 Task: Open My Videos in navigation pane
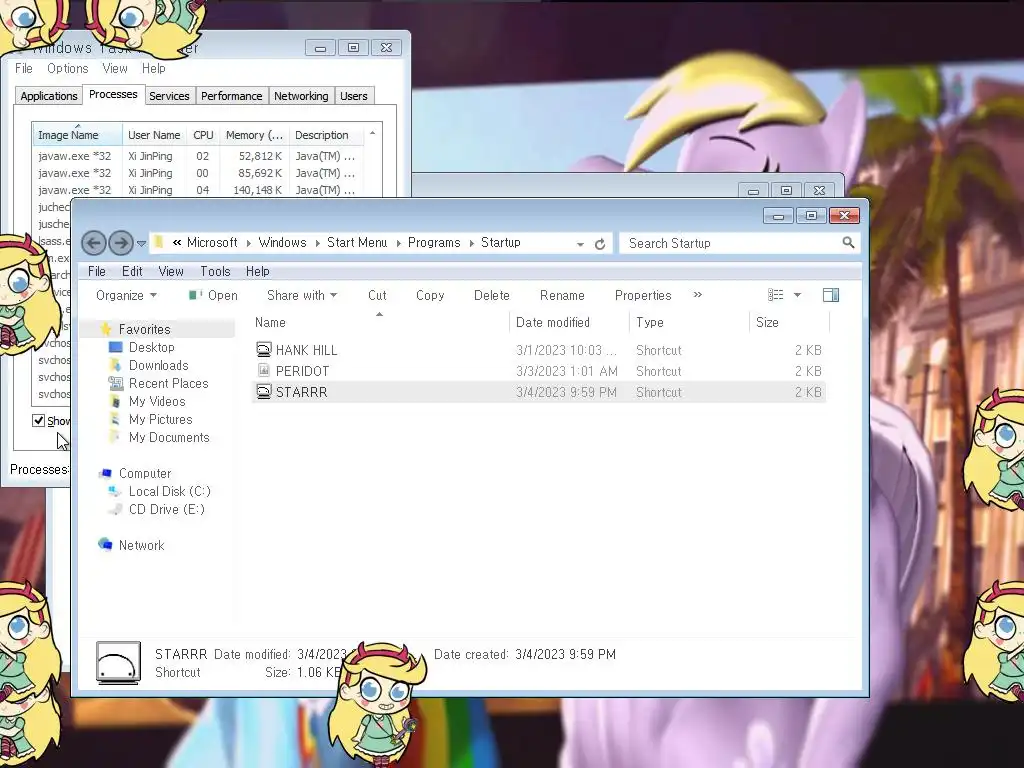[157, 401]
